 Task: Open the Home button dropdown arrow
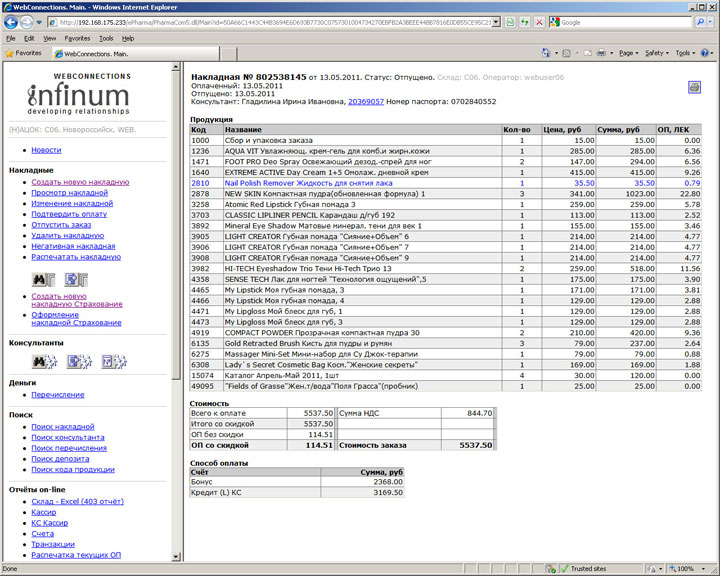pos(556,53)
